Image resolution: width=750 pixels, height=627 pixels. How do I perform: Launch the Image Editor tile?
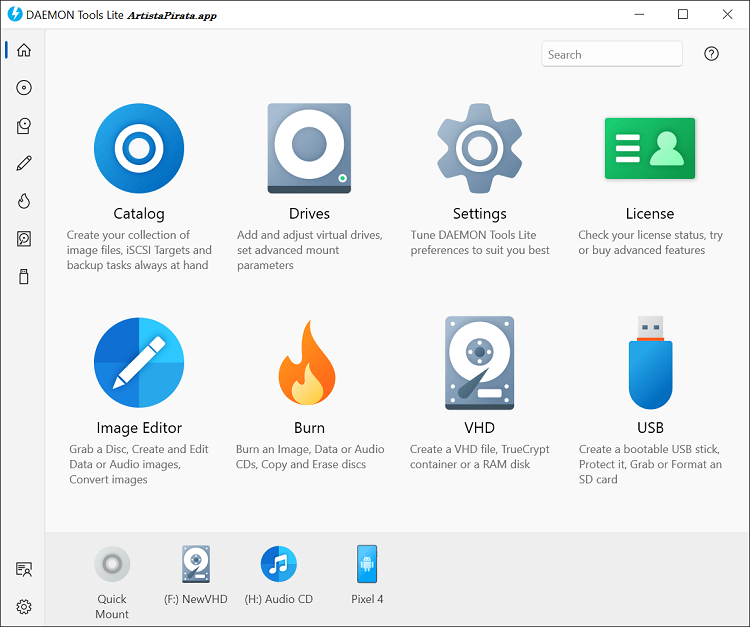tap(139, 364)
